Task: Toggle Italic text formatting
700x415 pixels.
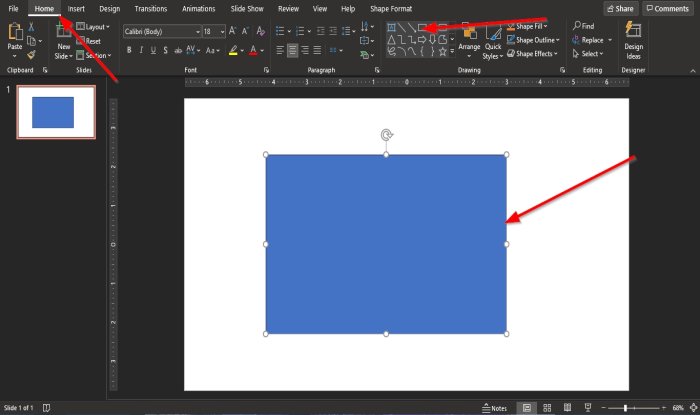Action: (x=142, y=50)
